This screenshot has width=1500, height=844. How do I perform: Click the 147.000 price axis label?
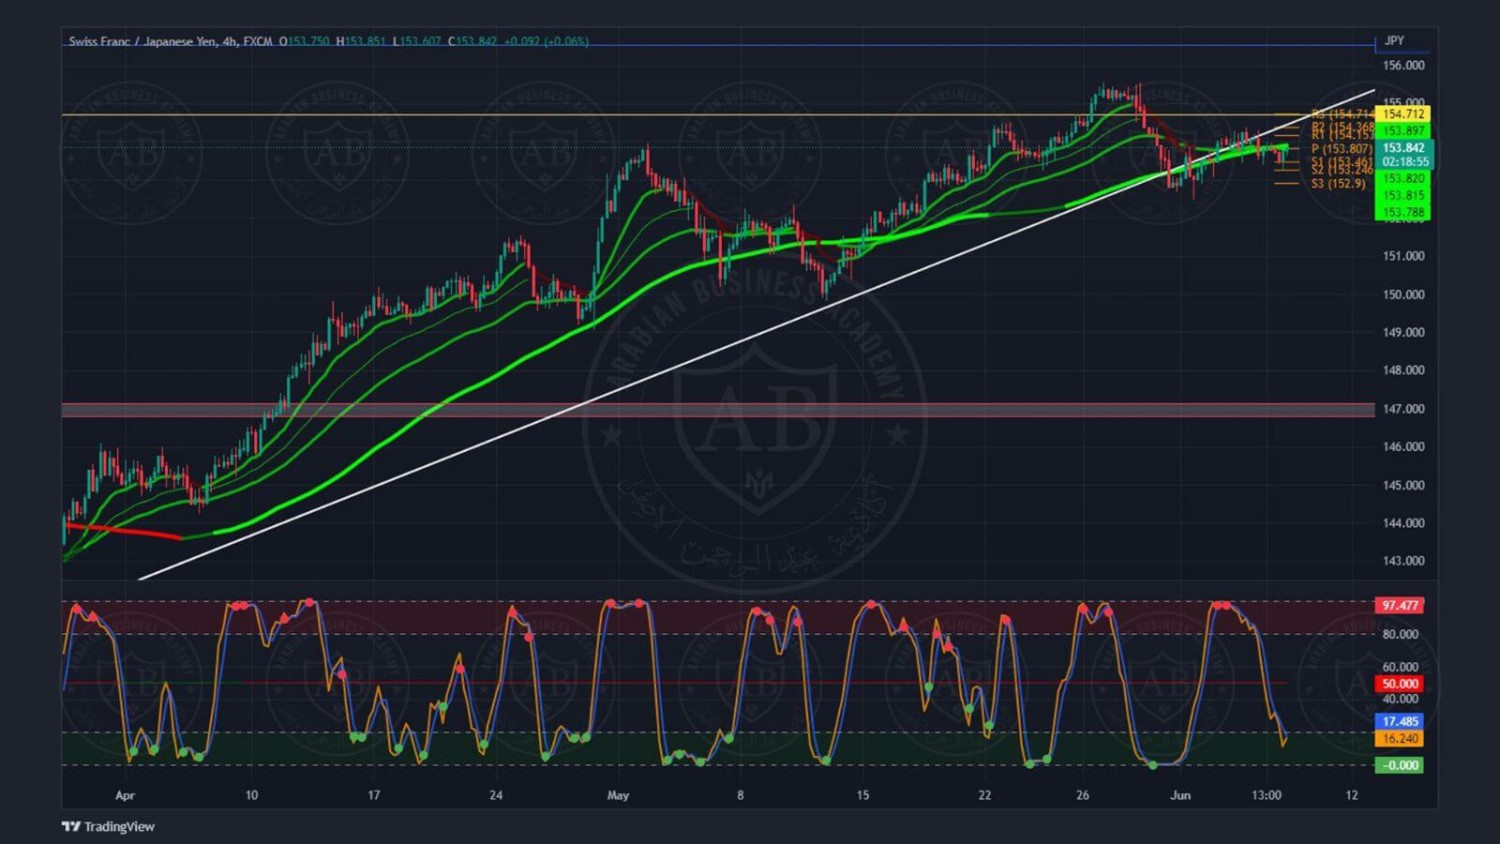(x=1403, y=409)
